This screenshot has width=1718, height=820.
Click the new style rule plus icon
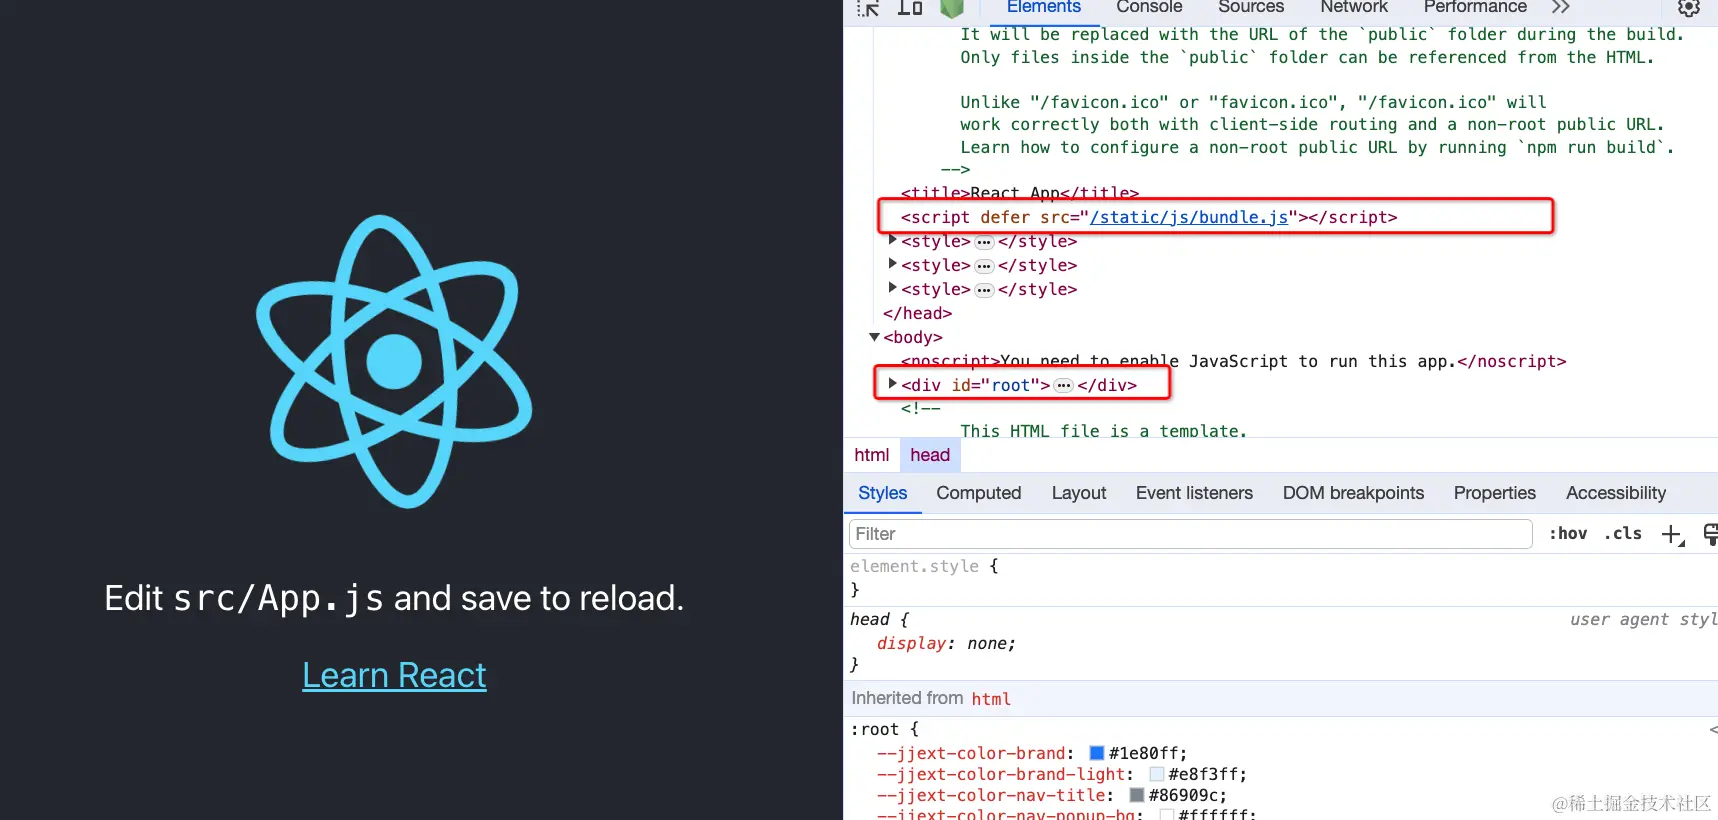pyautogui.click(x=1672, y=535)
